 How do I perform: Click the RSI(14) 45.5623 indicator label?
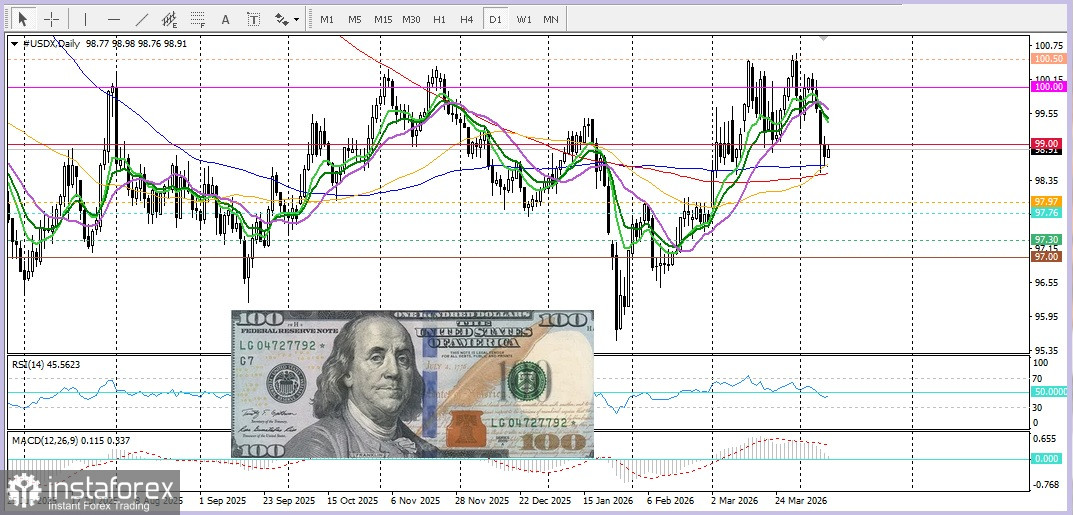pyautogui.click(x=46, y=365)
